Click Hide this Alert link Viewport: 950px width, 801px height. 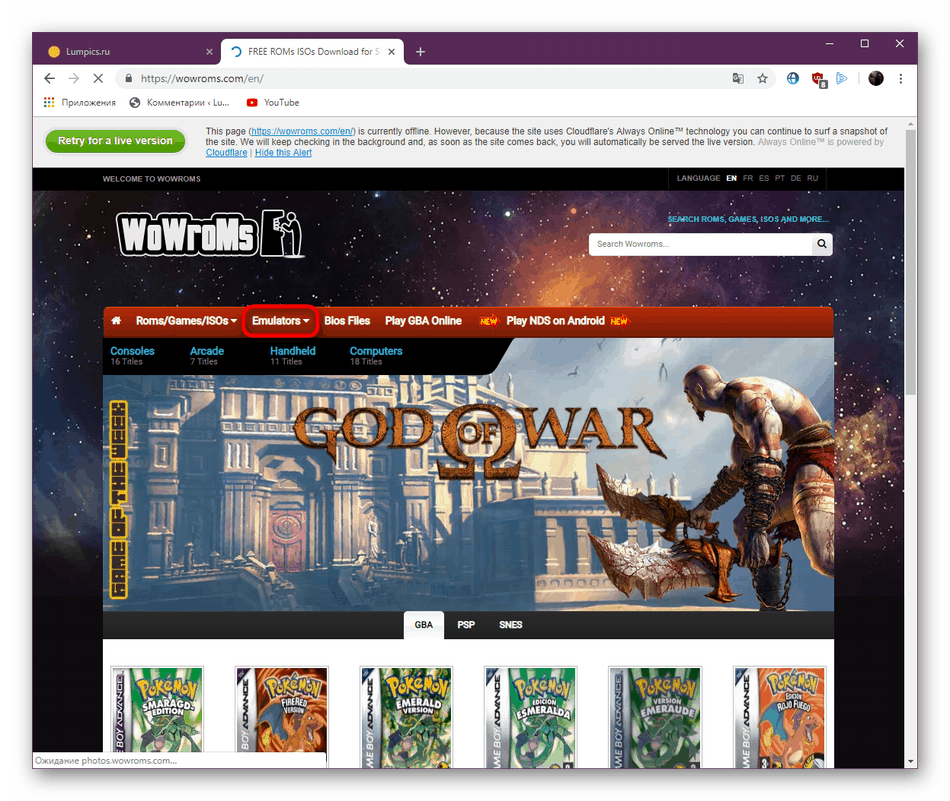(283, 153)
